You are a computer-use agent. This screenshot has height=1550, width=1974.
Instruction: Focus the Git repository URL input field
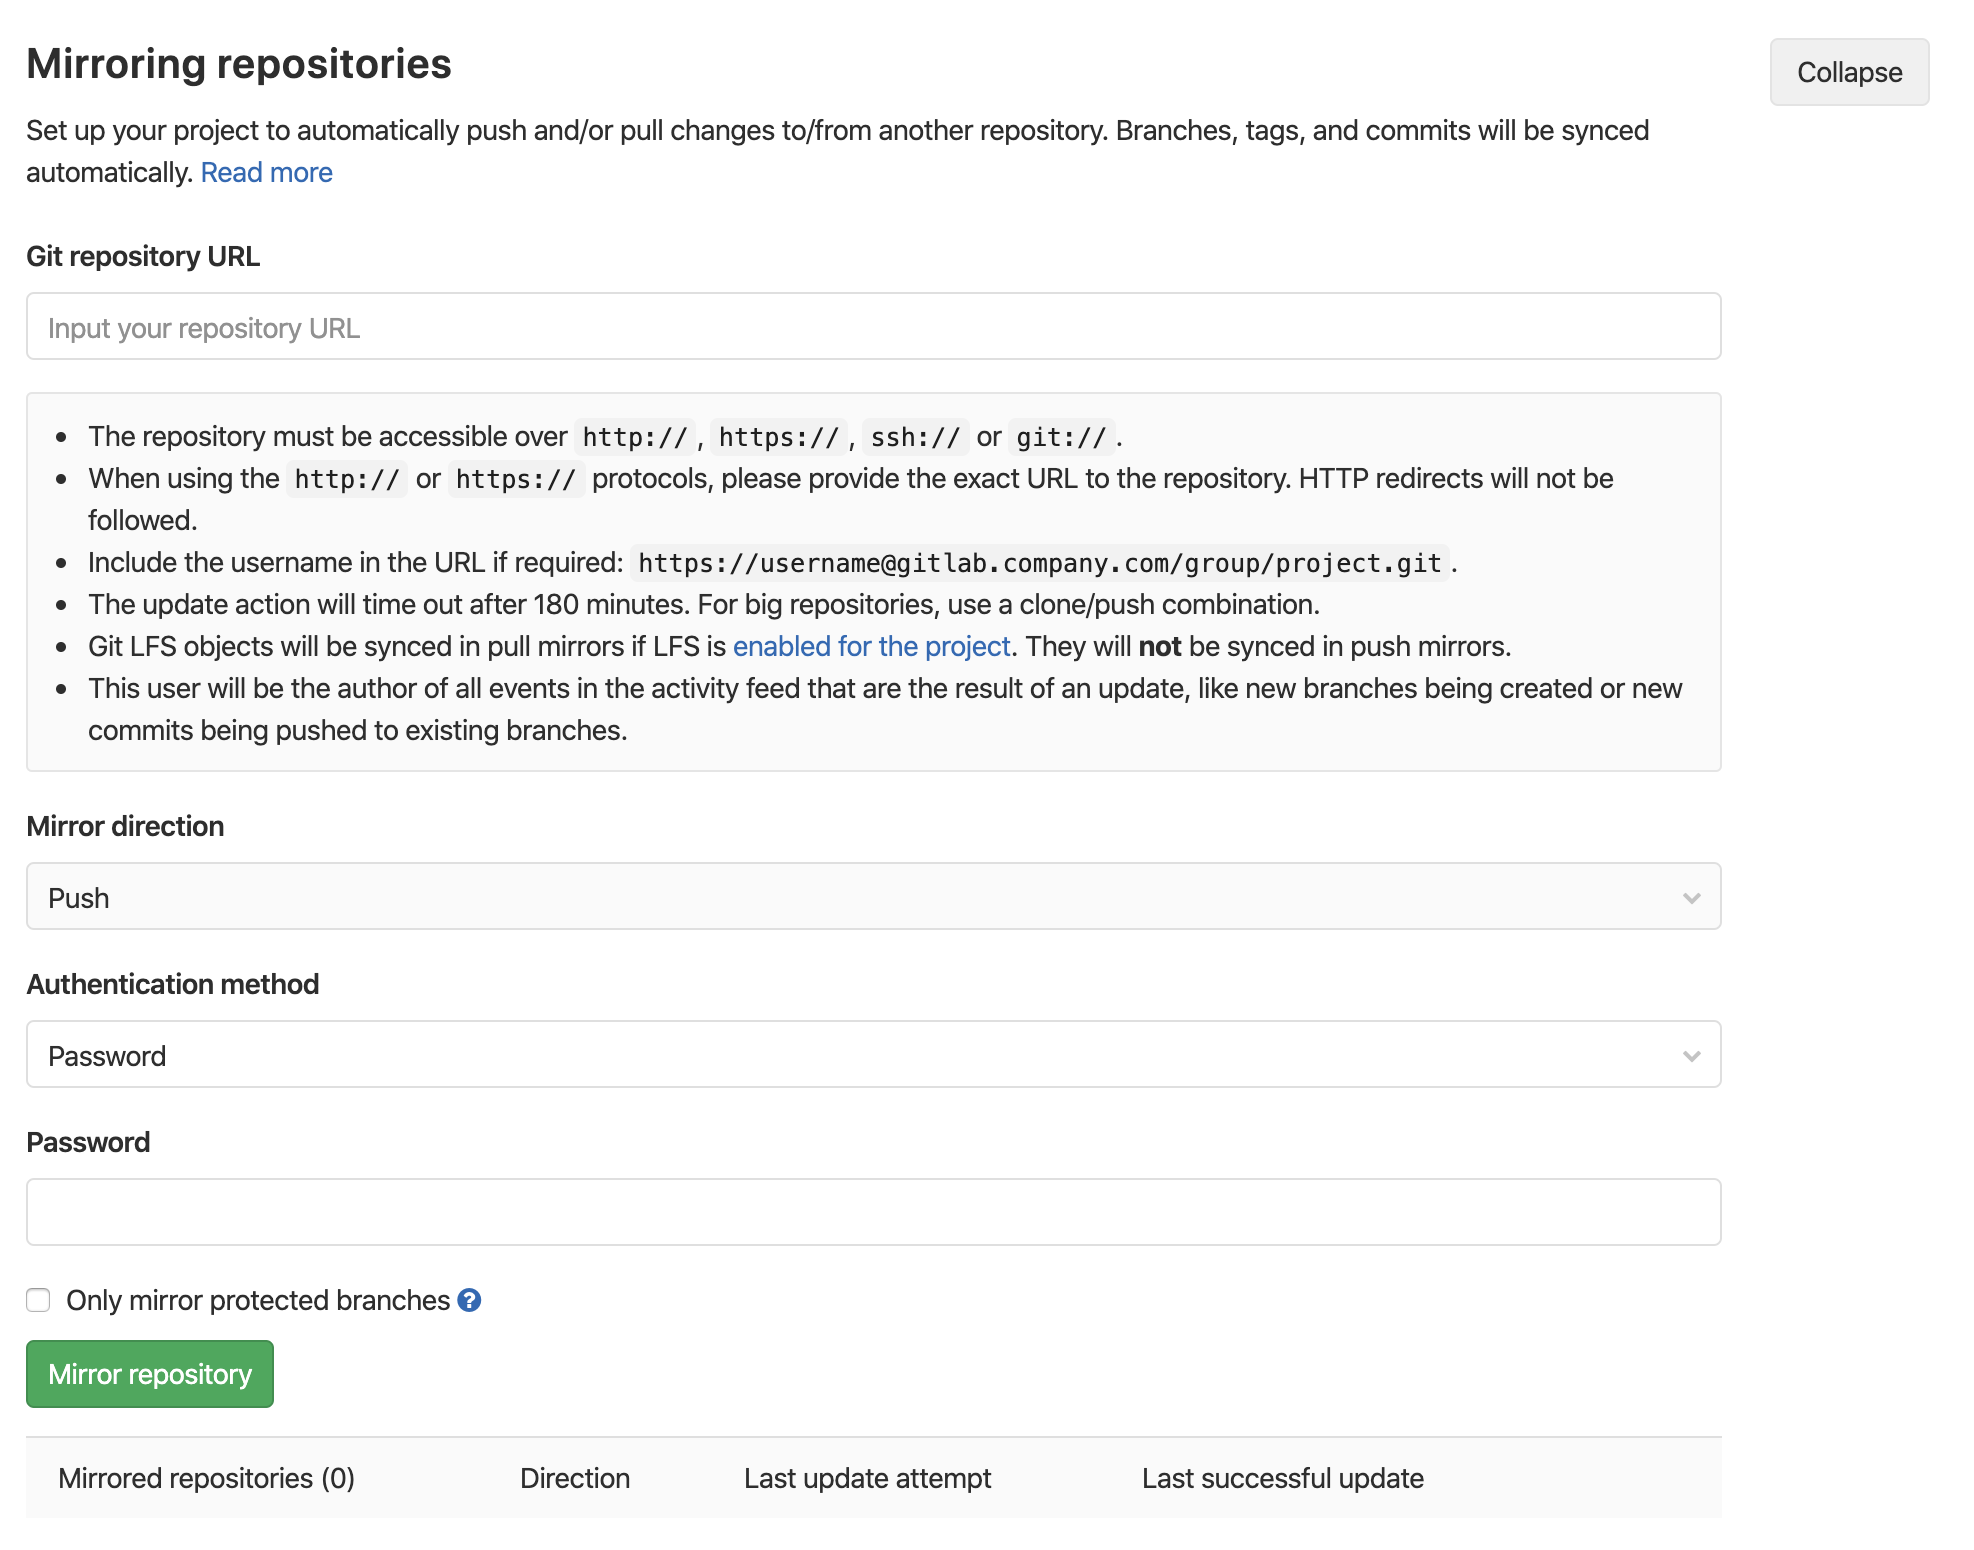[872, 327]
